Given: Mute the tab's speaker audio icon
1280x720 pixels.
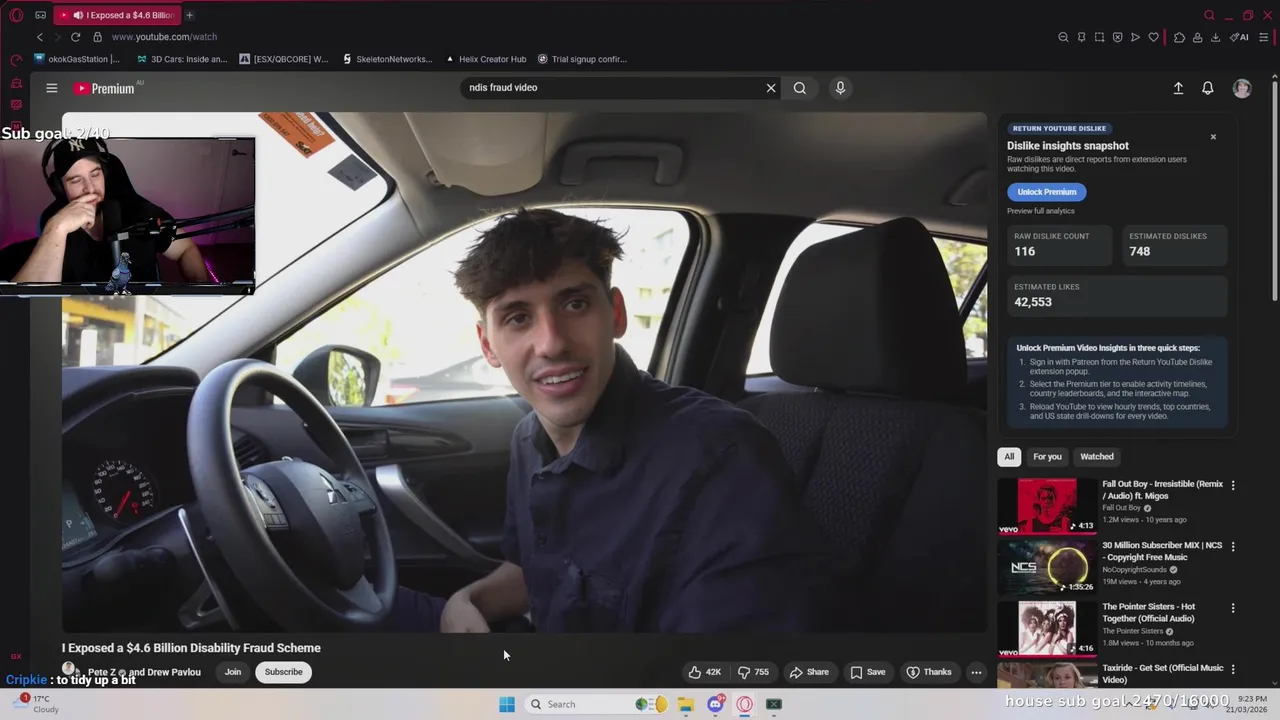Looking at the screenshot, I should 78,15.
